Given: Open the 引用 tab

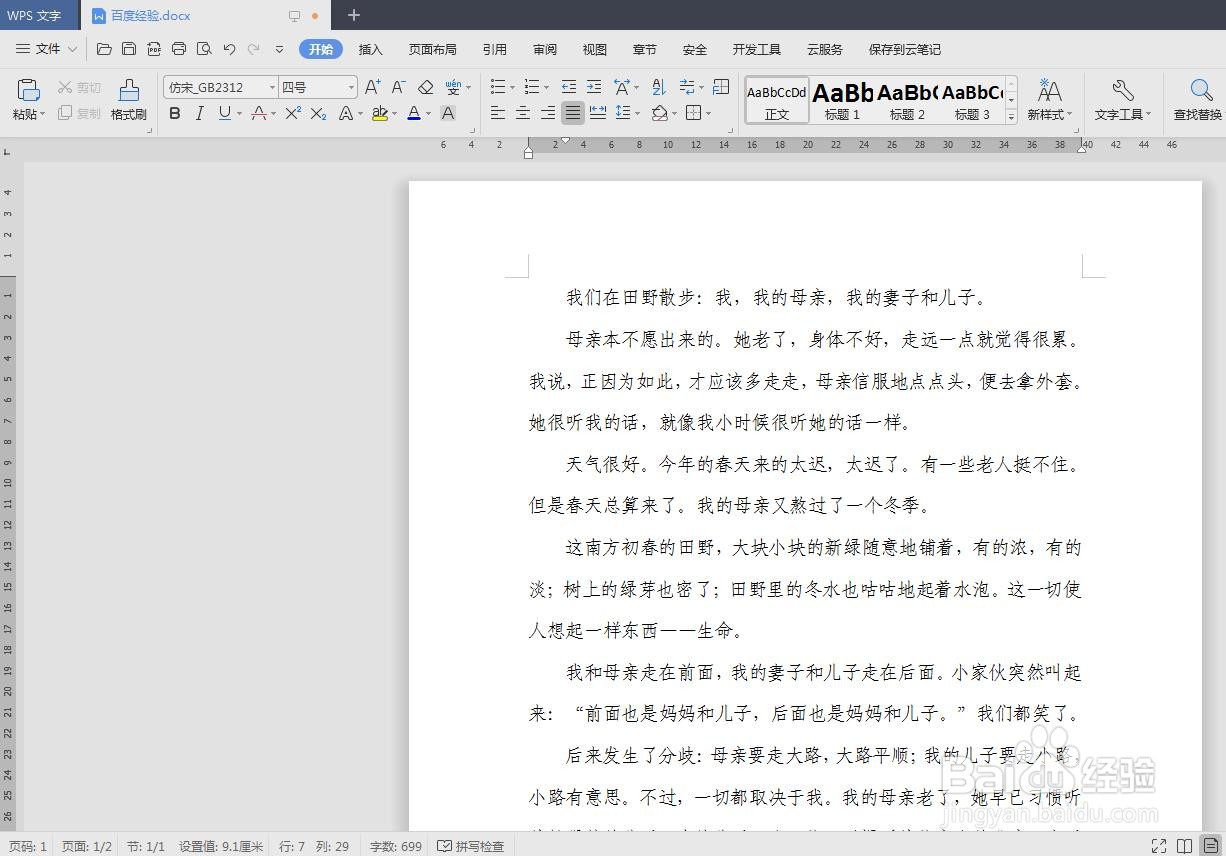Looking at the screenshot, I should coord(494,49).
